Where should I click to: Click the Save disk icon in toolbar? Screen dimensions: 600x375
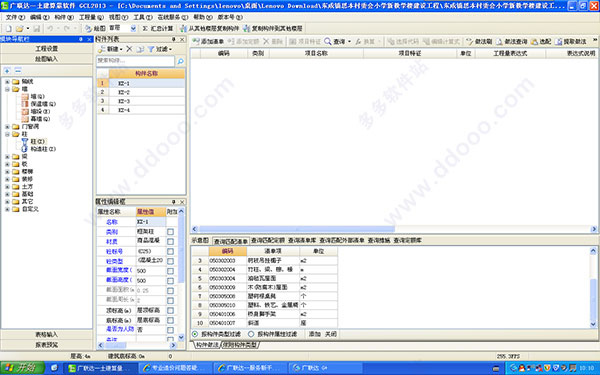tap(37, 29)
